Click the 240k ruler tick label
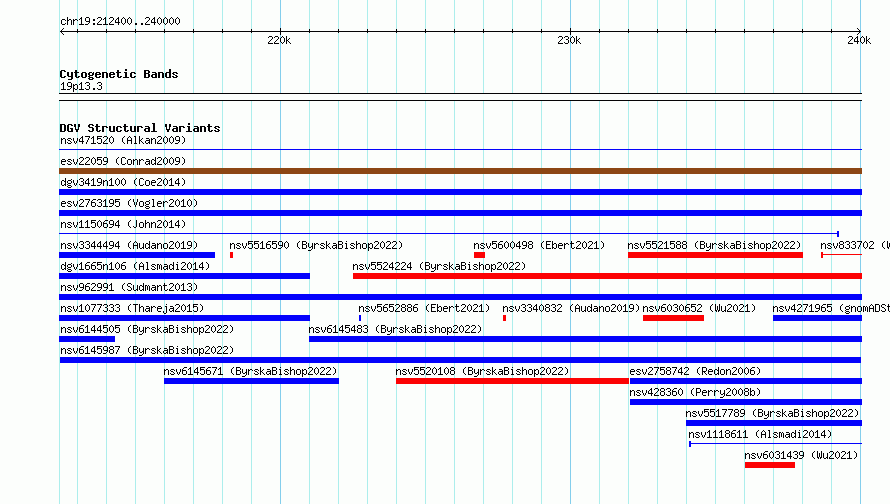This screenshot has width=890, height=504. 859,40
